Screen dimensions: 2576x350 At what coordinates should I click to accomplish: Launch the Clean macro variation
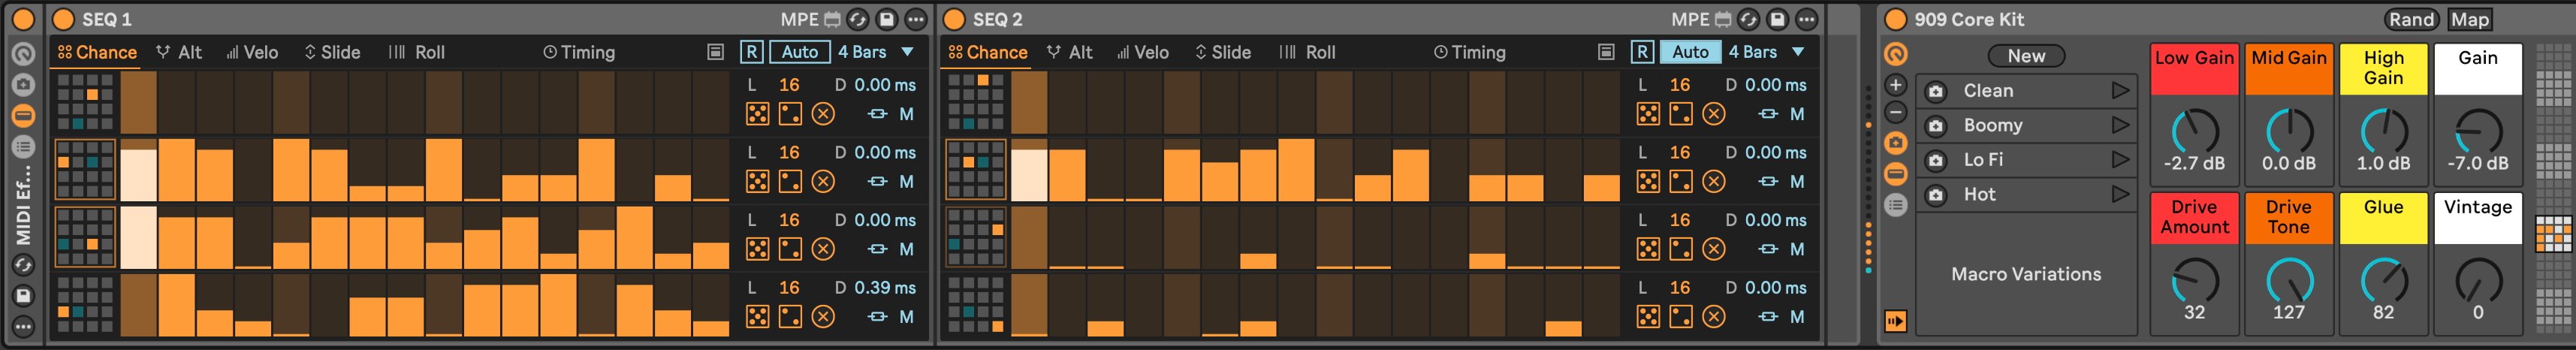click(2119, 91)
